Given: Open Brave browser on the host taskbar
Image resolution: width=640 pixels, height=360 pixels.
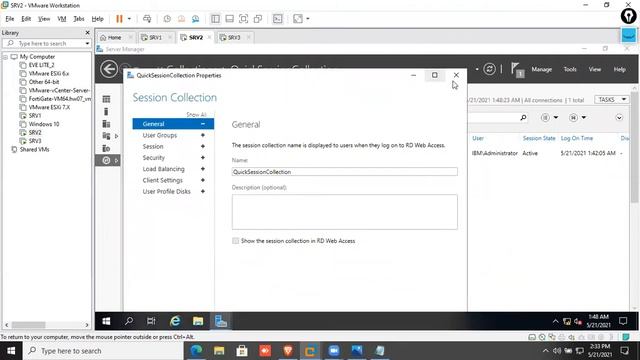Looking at the screenshot, I should click(x=288, y=351).
